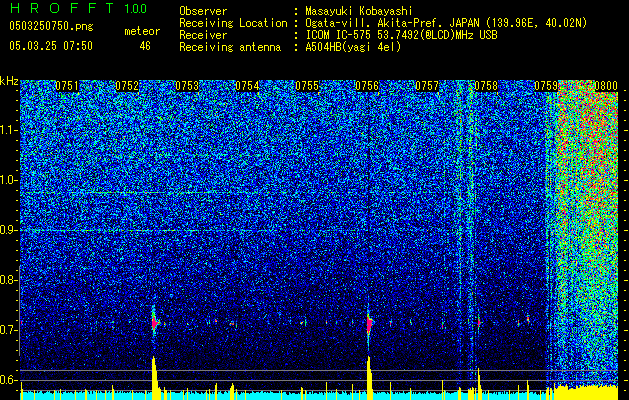
Task: Click the 0754 time marker
Action: tap(247, 86)
